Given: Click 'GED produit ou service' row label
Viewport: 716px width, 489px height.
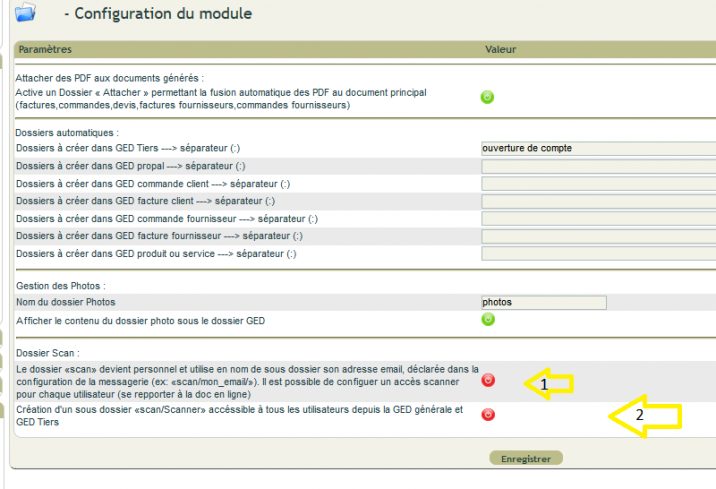Looking at the screenshot, I should [156, 253].
